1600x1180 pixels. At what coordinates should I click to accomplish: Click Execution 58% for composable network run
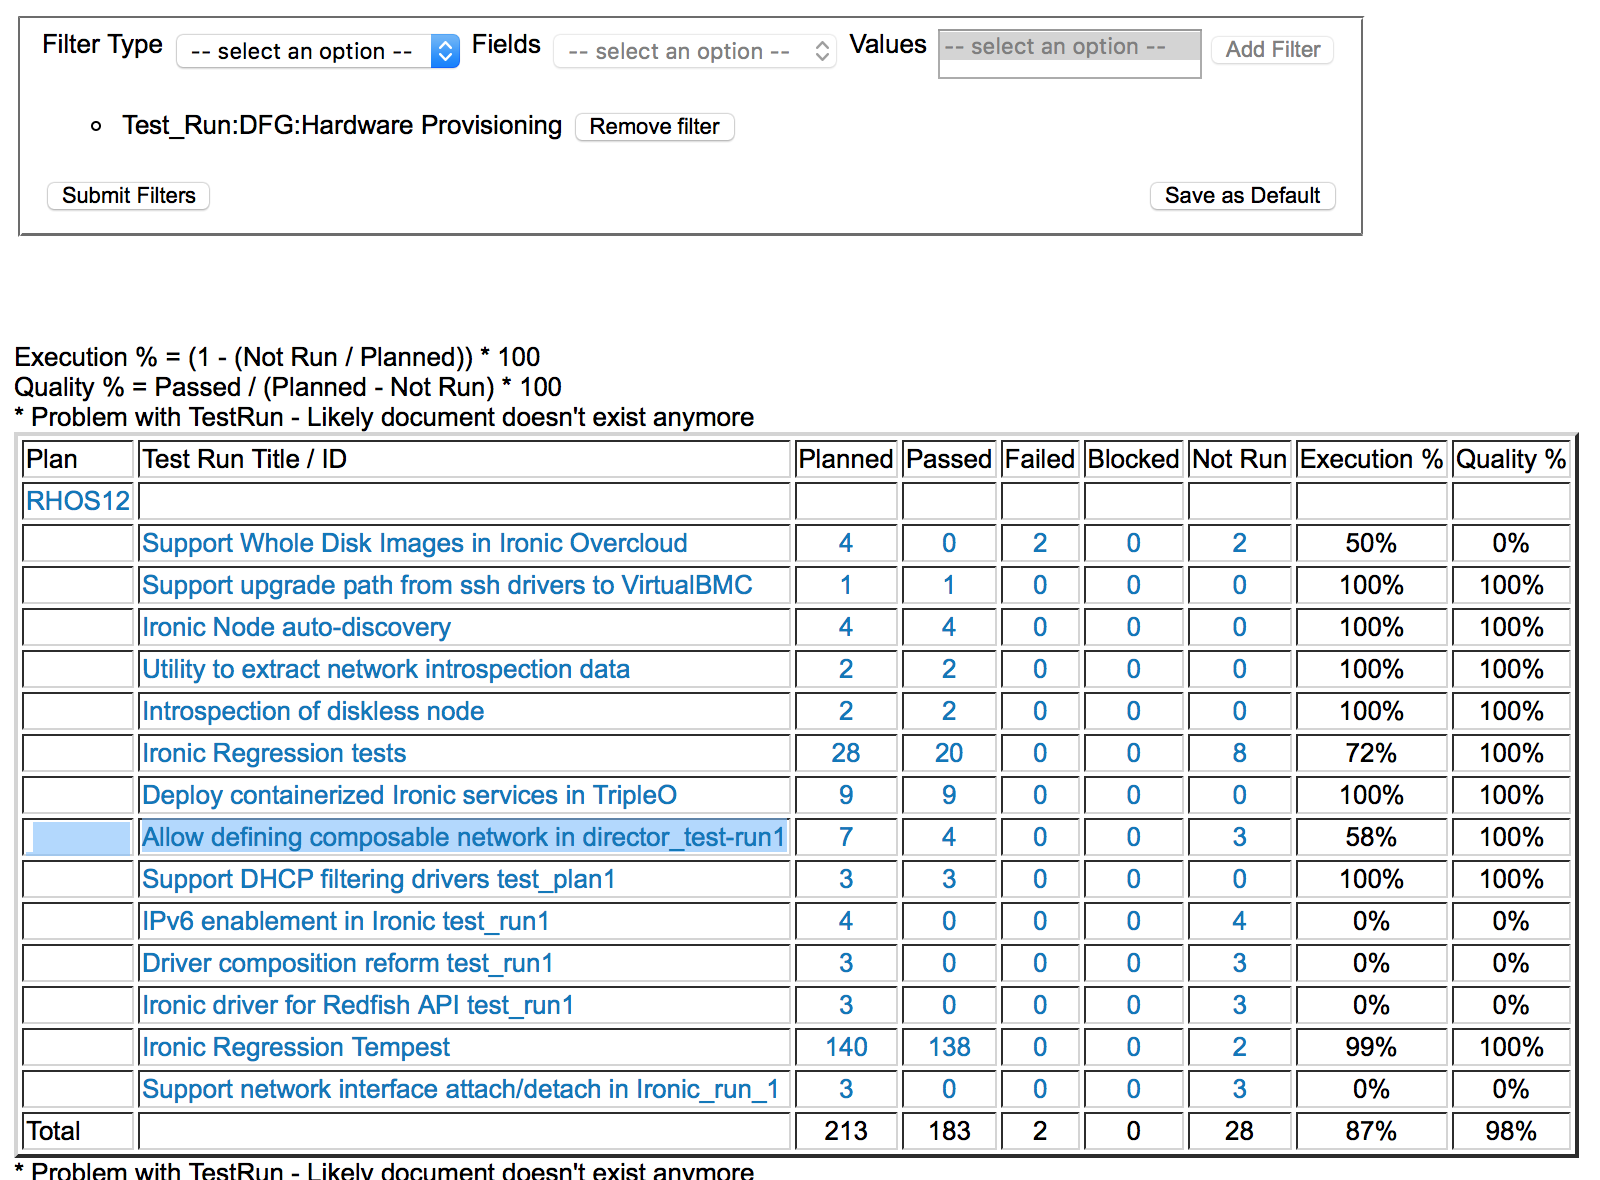1371,837
